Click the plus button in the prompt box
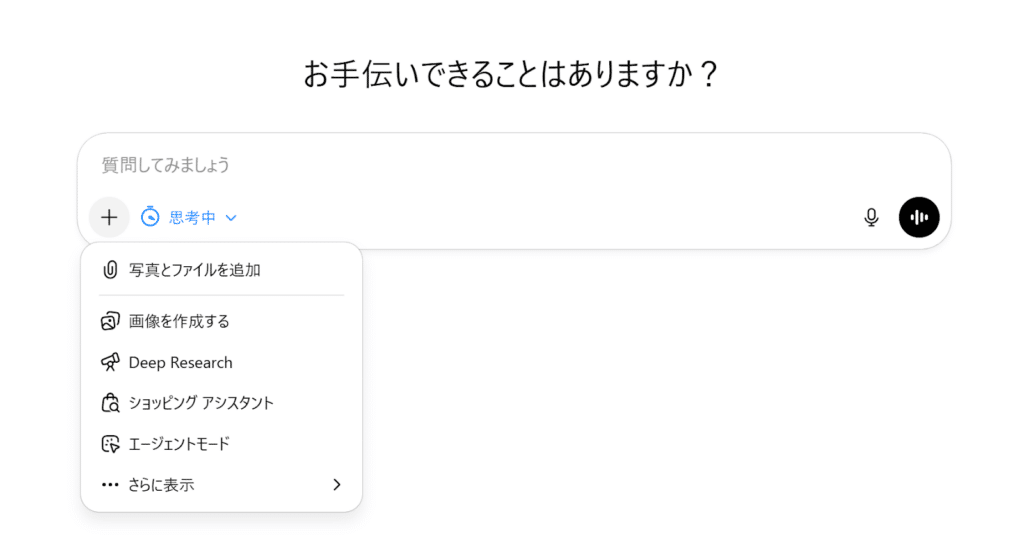The height and width of the screenshot is (542, 1024). pos(109,217)
